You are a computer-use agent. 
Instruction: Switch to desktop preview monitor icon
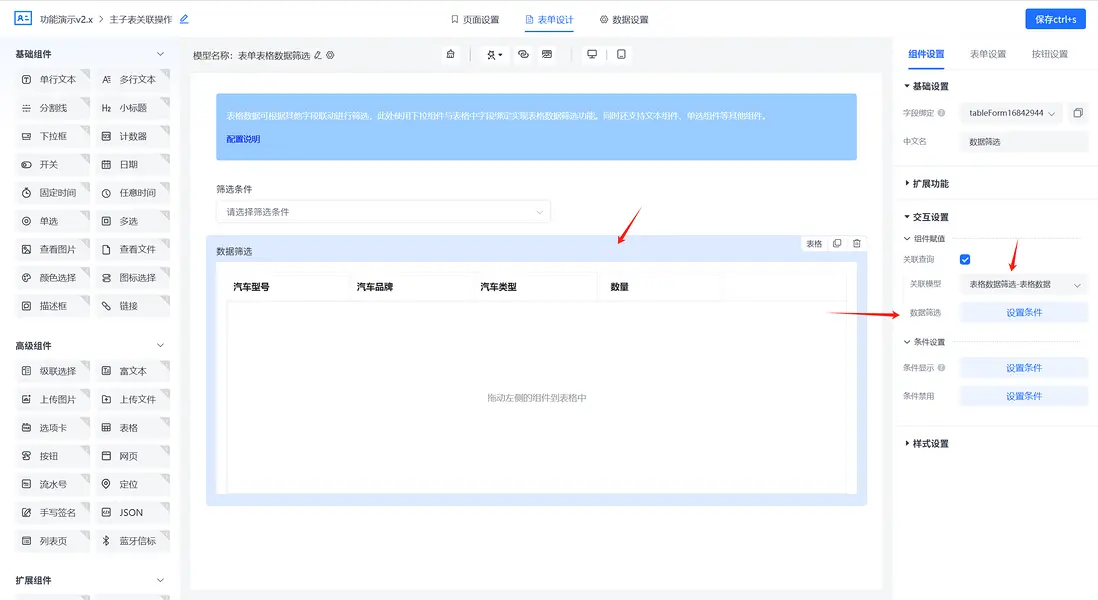click(592, 54)
